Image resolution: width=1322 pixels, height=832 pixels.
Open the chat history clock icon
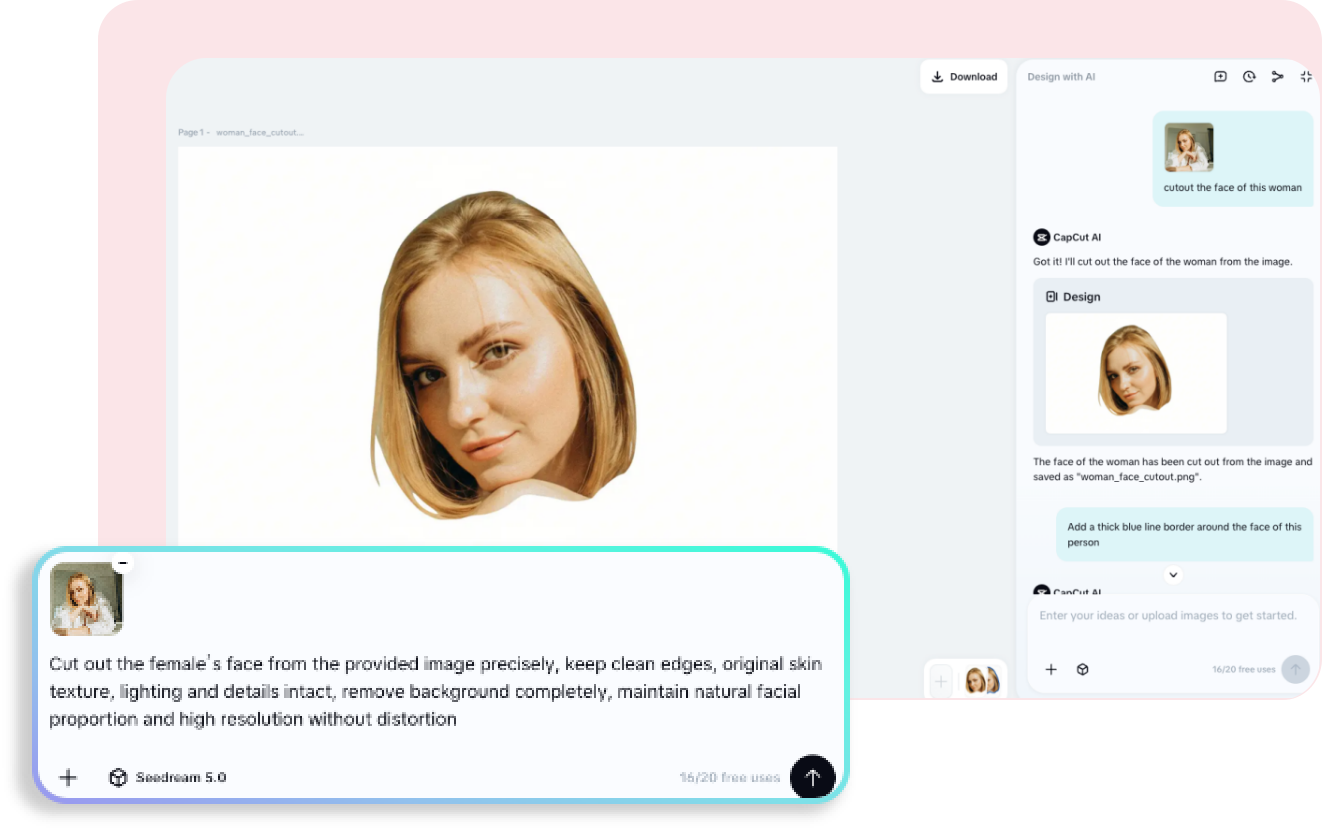pyautogui.click(x=1249, y=77)
